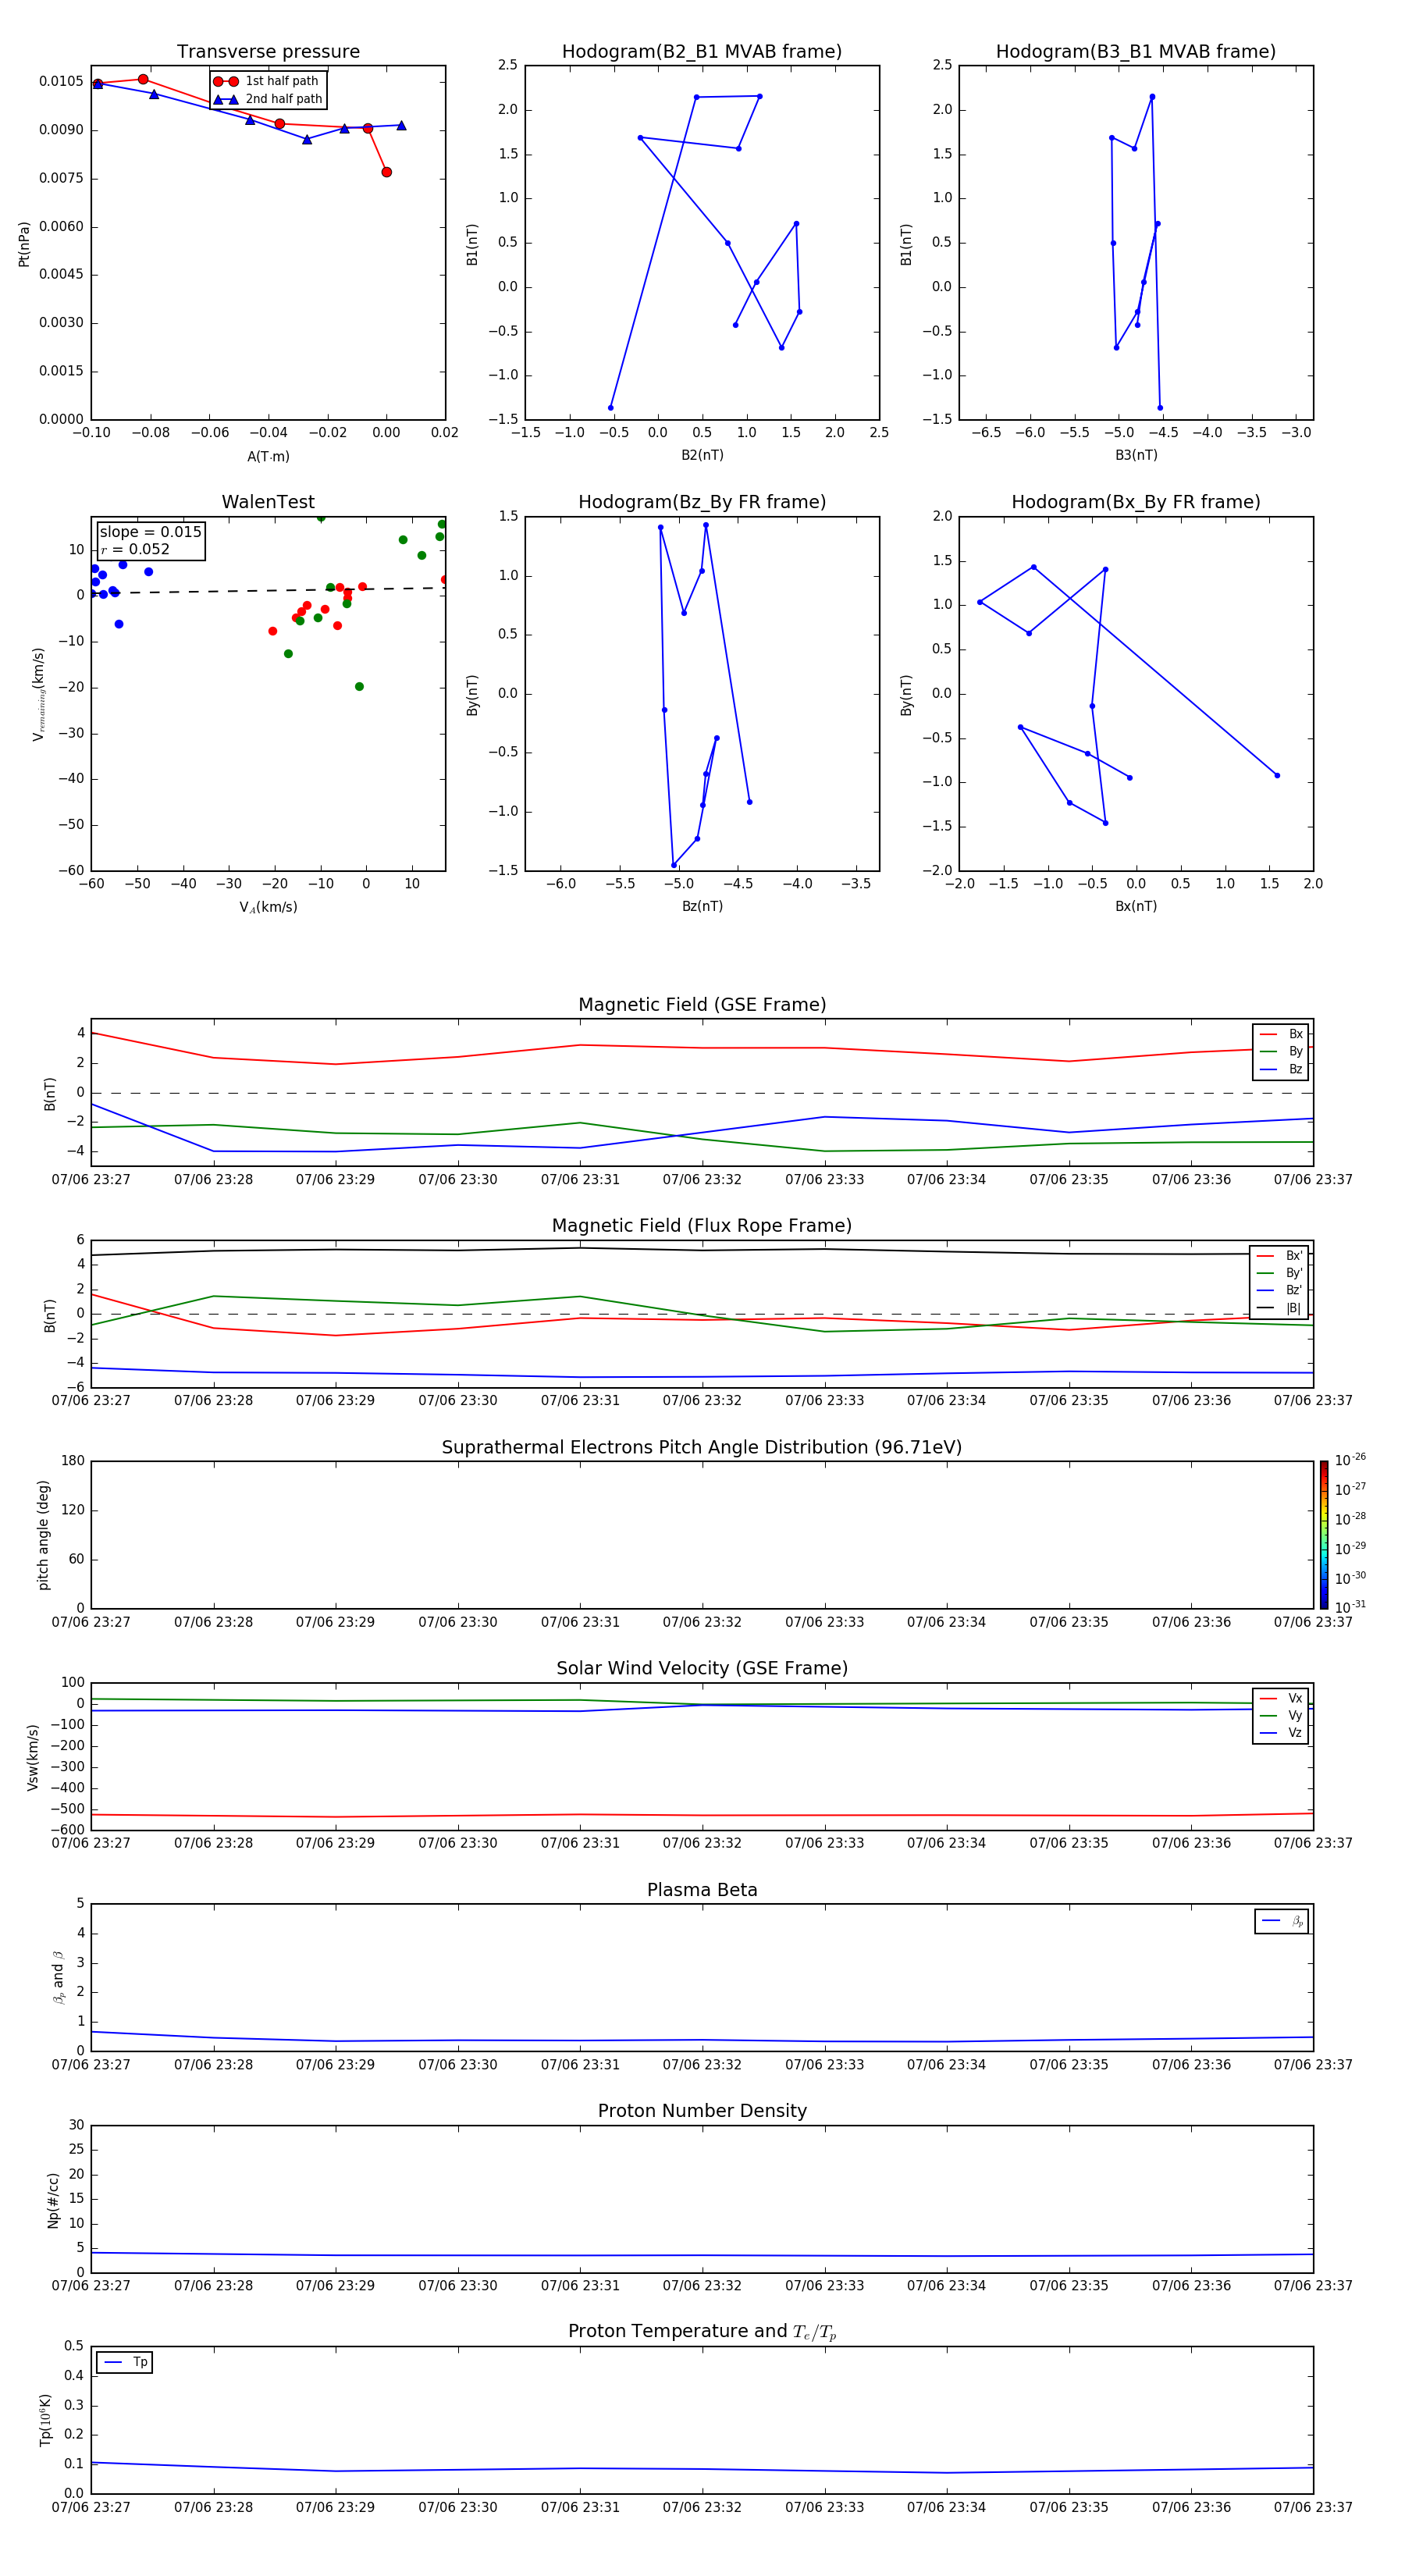1405x2576 pixels.
Task: Select the Bx entry in GSE legend
Action: pos(1281,1034)
